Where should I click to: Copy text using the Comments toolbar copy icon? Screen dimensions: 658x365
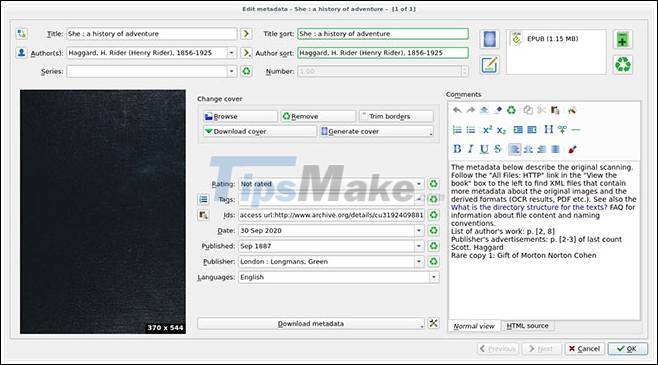[x=527, y=110]
